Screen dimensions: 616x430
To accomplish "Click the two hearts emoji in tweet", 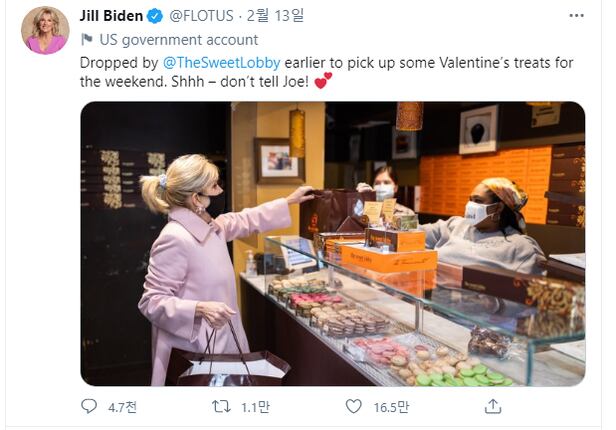I will point(322,81).
